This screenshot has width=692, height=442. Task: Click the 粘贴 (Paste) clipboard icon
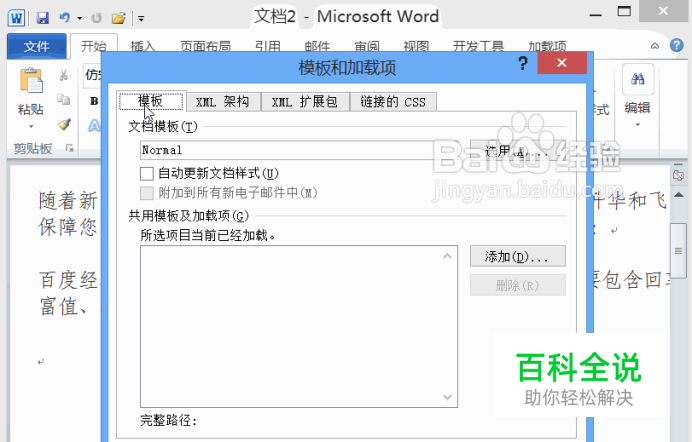(31, 81)
